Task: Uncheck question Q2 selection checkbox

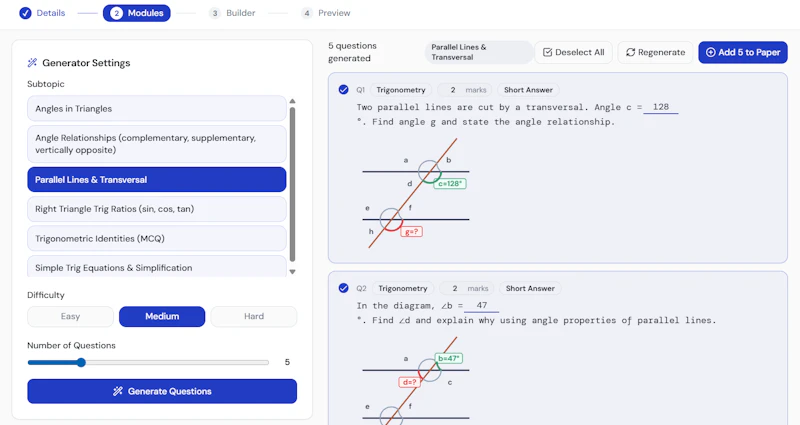Action: pyautogui.click(x=343, y=288)
